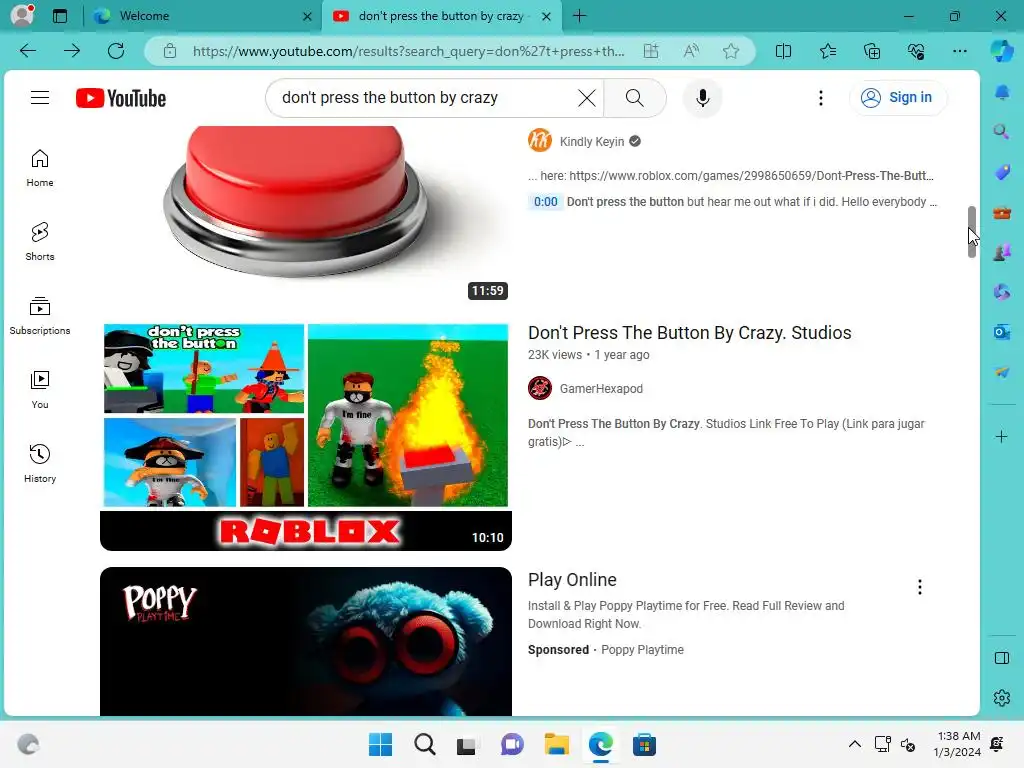The width and height of the screenshot is (1024, 768).
Task: Go to YouTube home via logo
Action: coord(121,98)
